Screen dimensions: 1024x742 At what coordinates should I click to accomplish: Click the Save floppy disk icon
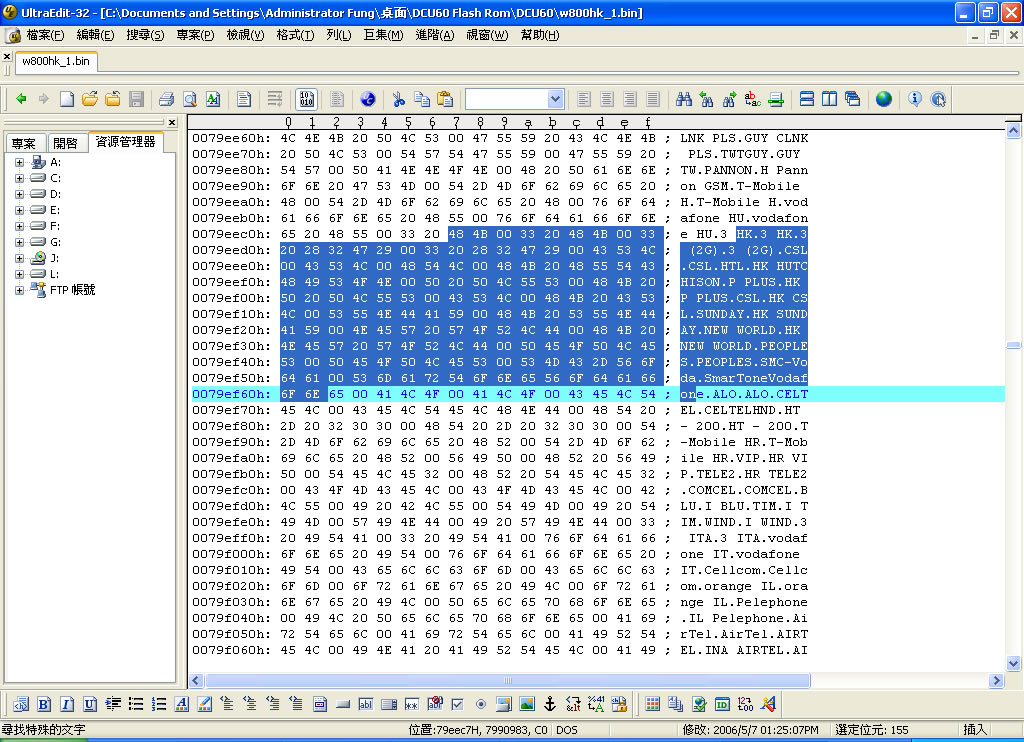pos(136,99)
